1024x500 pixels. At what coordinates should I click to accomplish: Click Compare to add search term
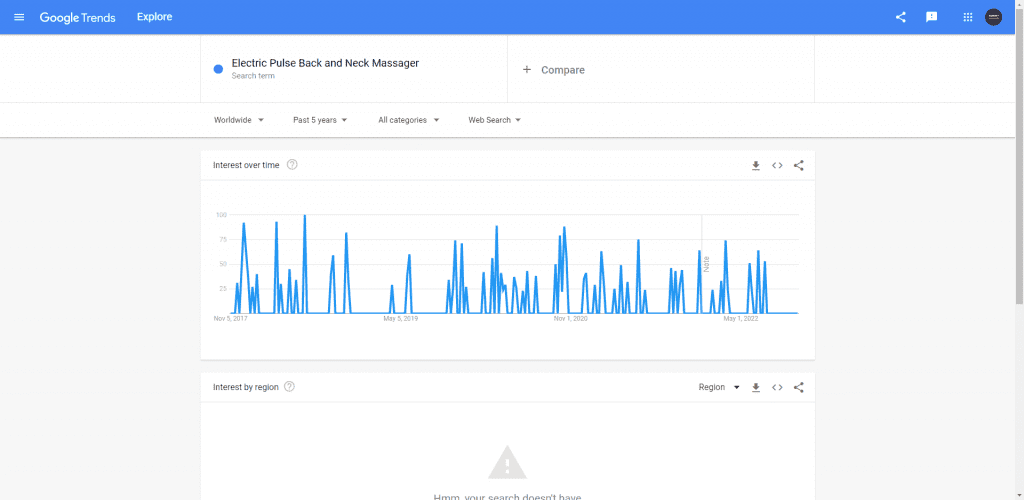click(x=554, y=70)
